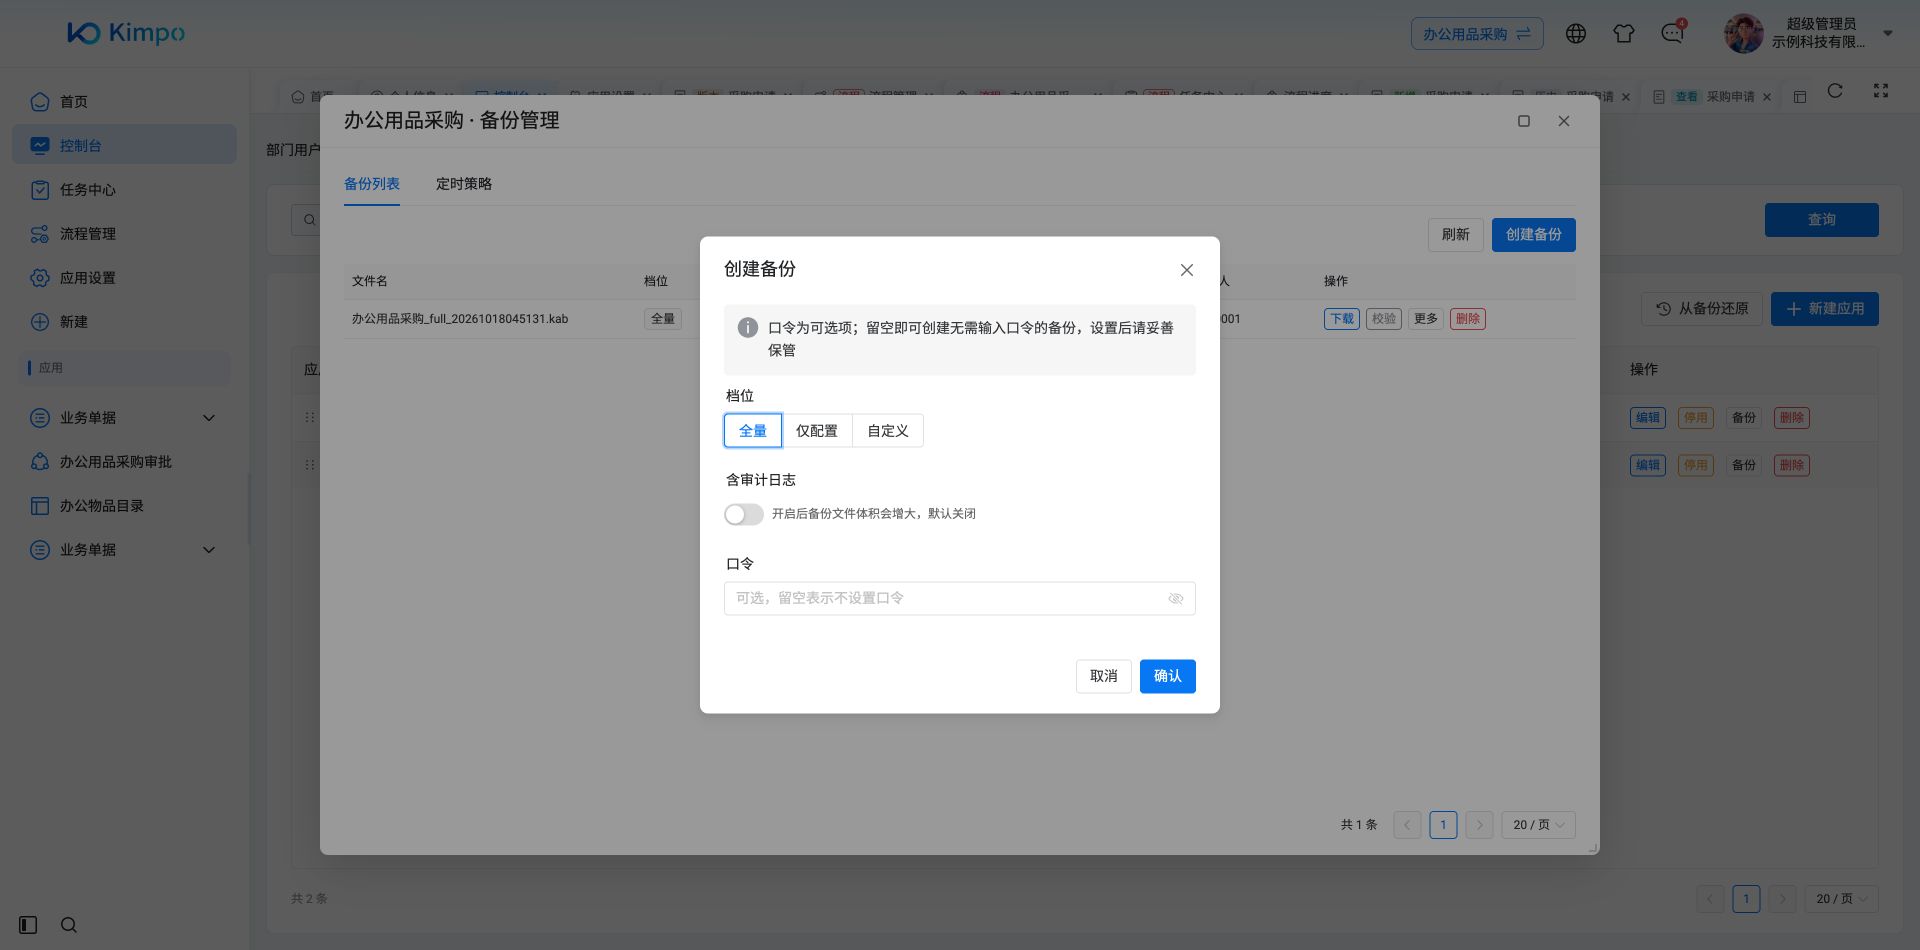Click the refresh icon in tab bar
The image size is (1920, 950).
click(x=1835, y=91)
